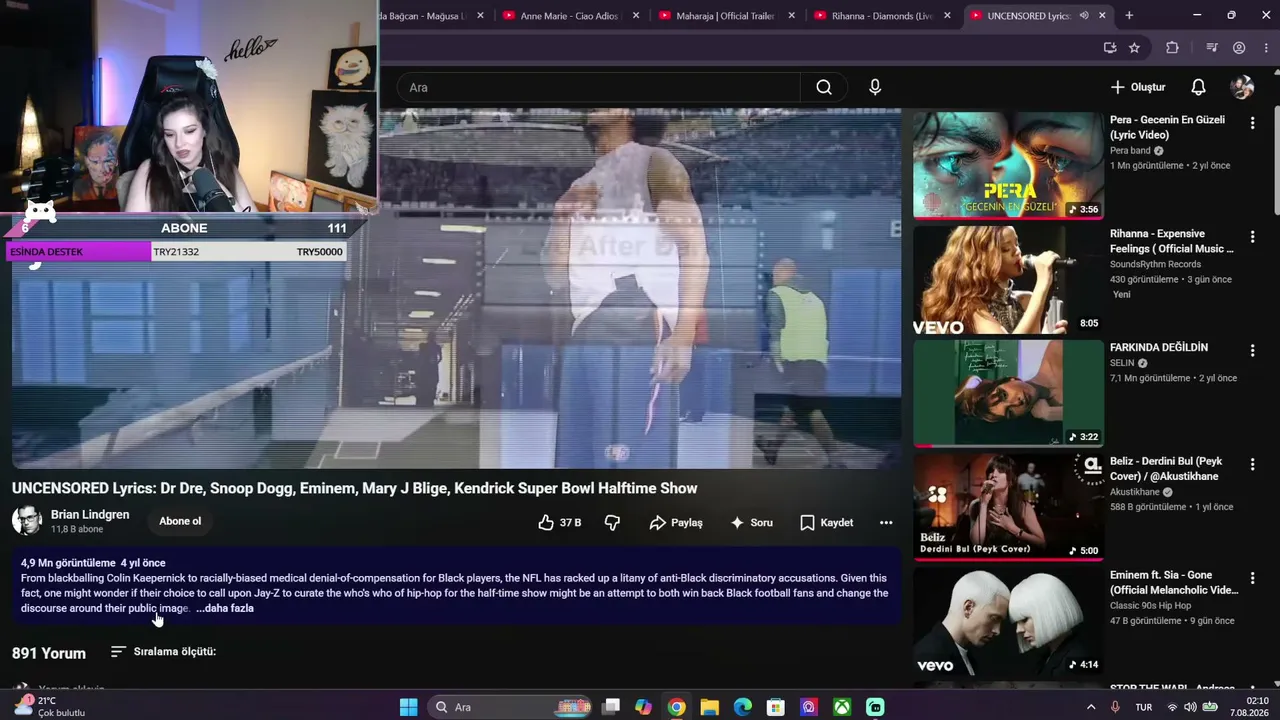Screen dimensions: 1280x720
Task: Close the Rihanna - Diamonds tab
Action: point(947,15)
